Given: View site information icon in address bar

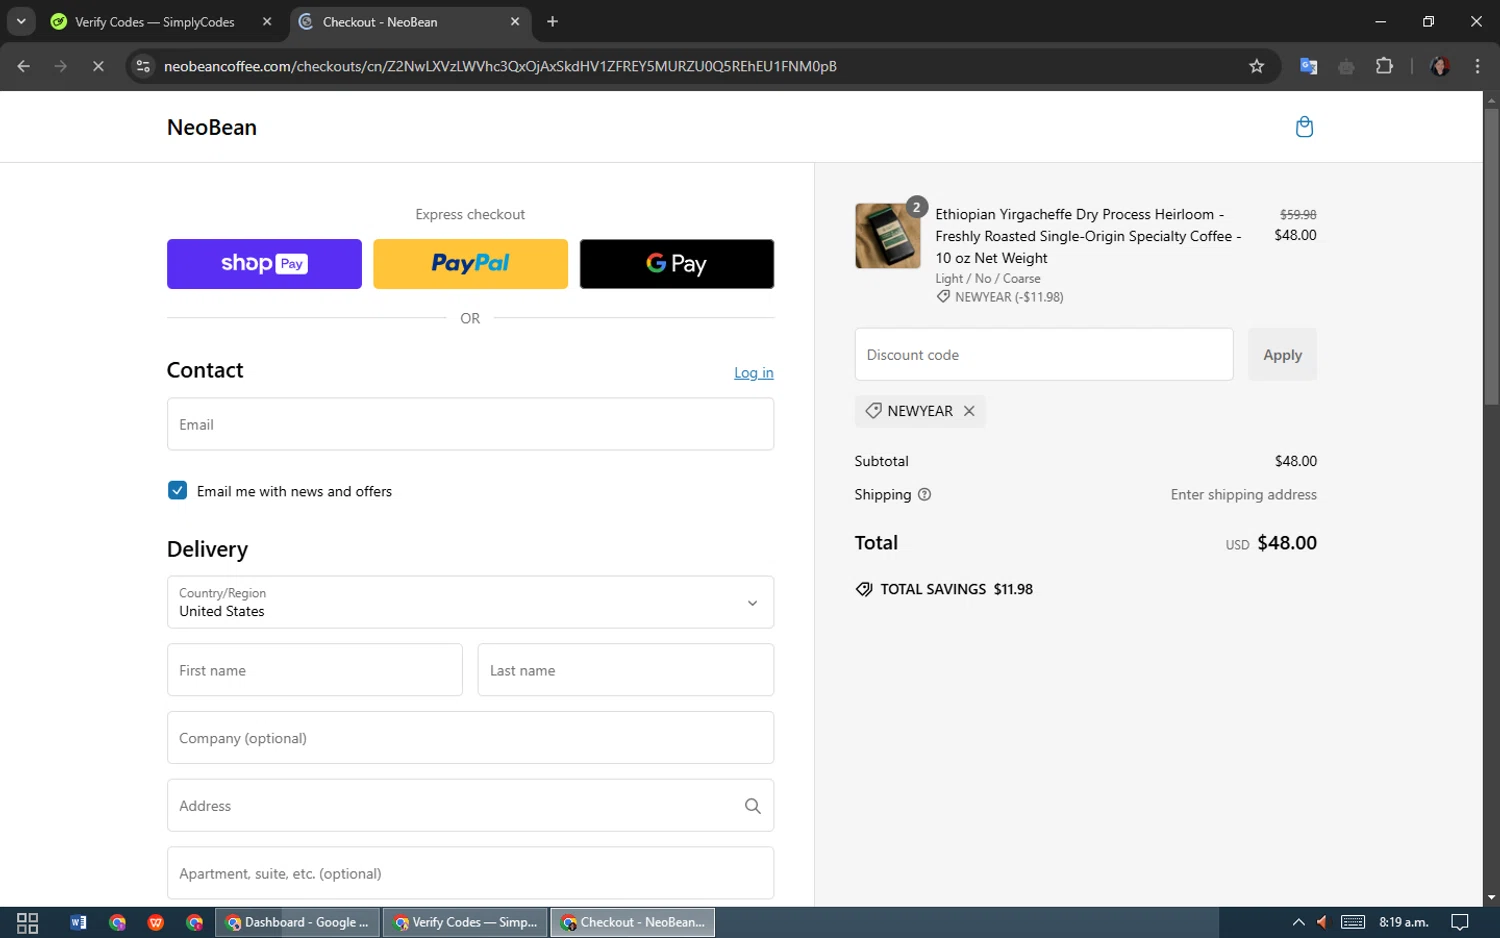Looking at the screenshot, I should coord(143,66).
